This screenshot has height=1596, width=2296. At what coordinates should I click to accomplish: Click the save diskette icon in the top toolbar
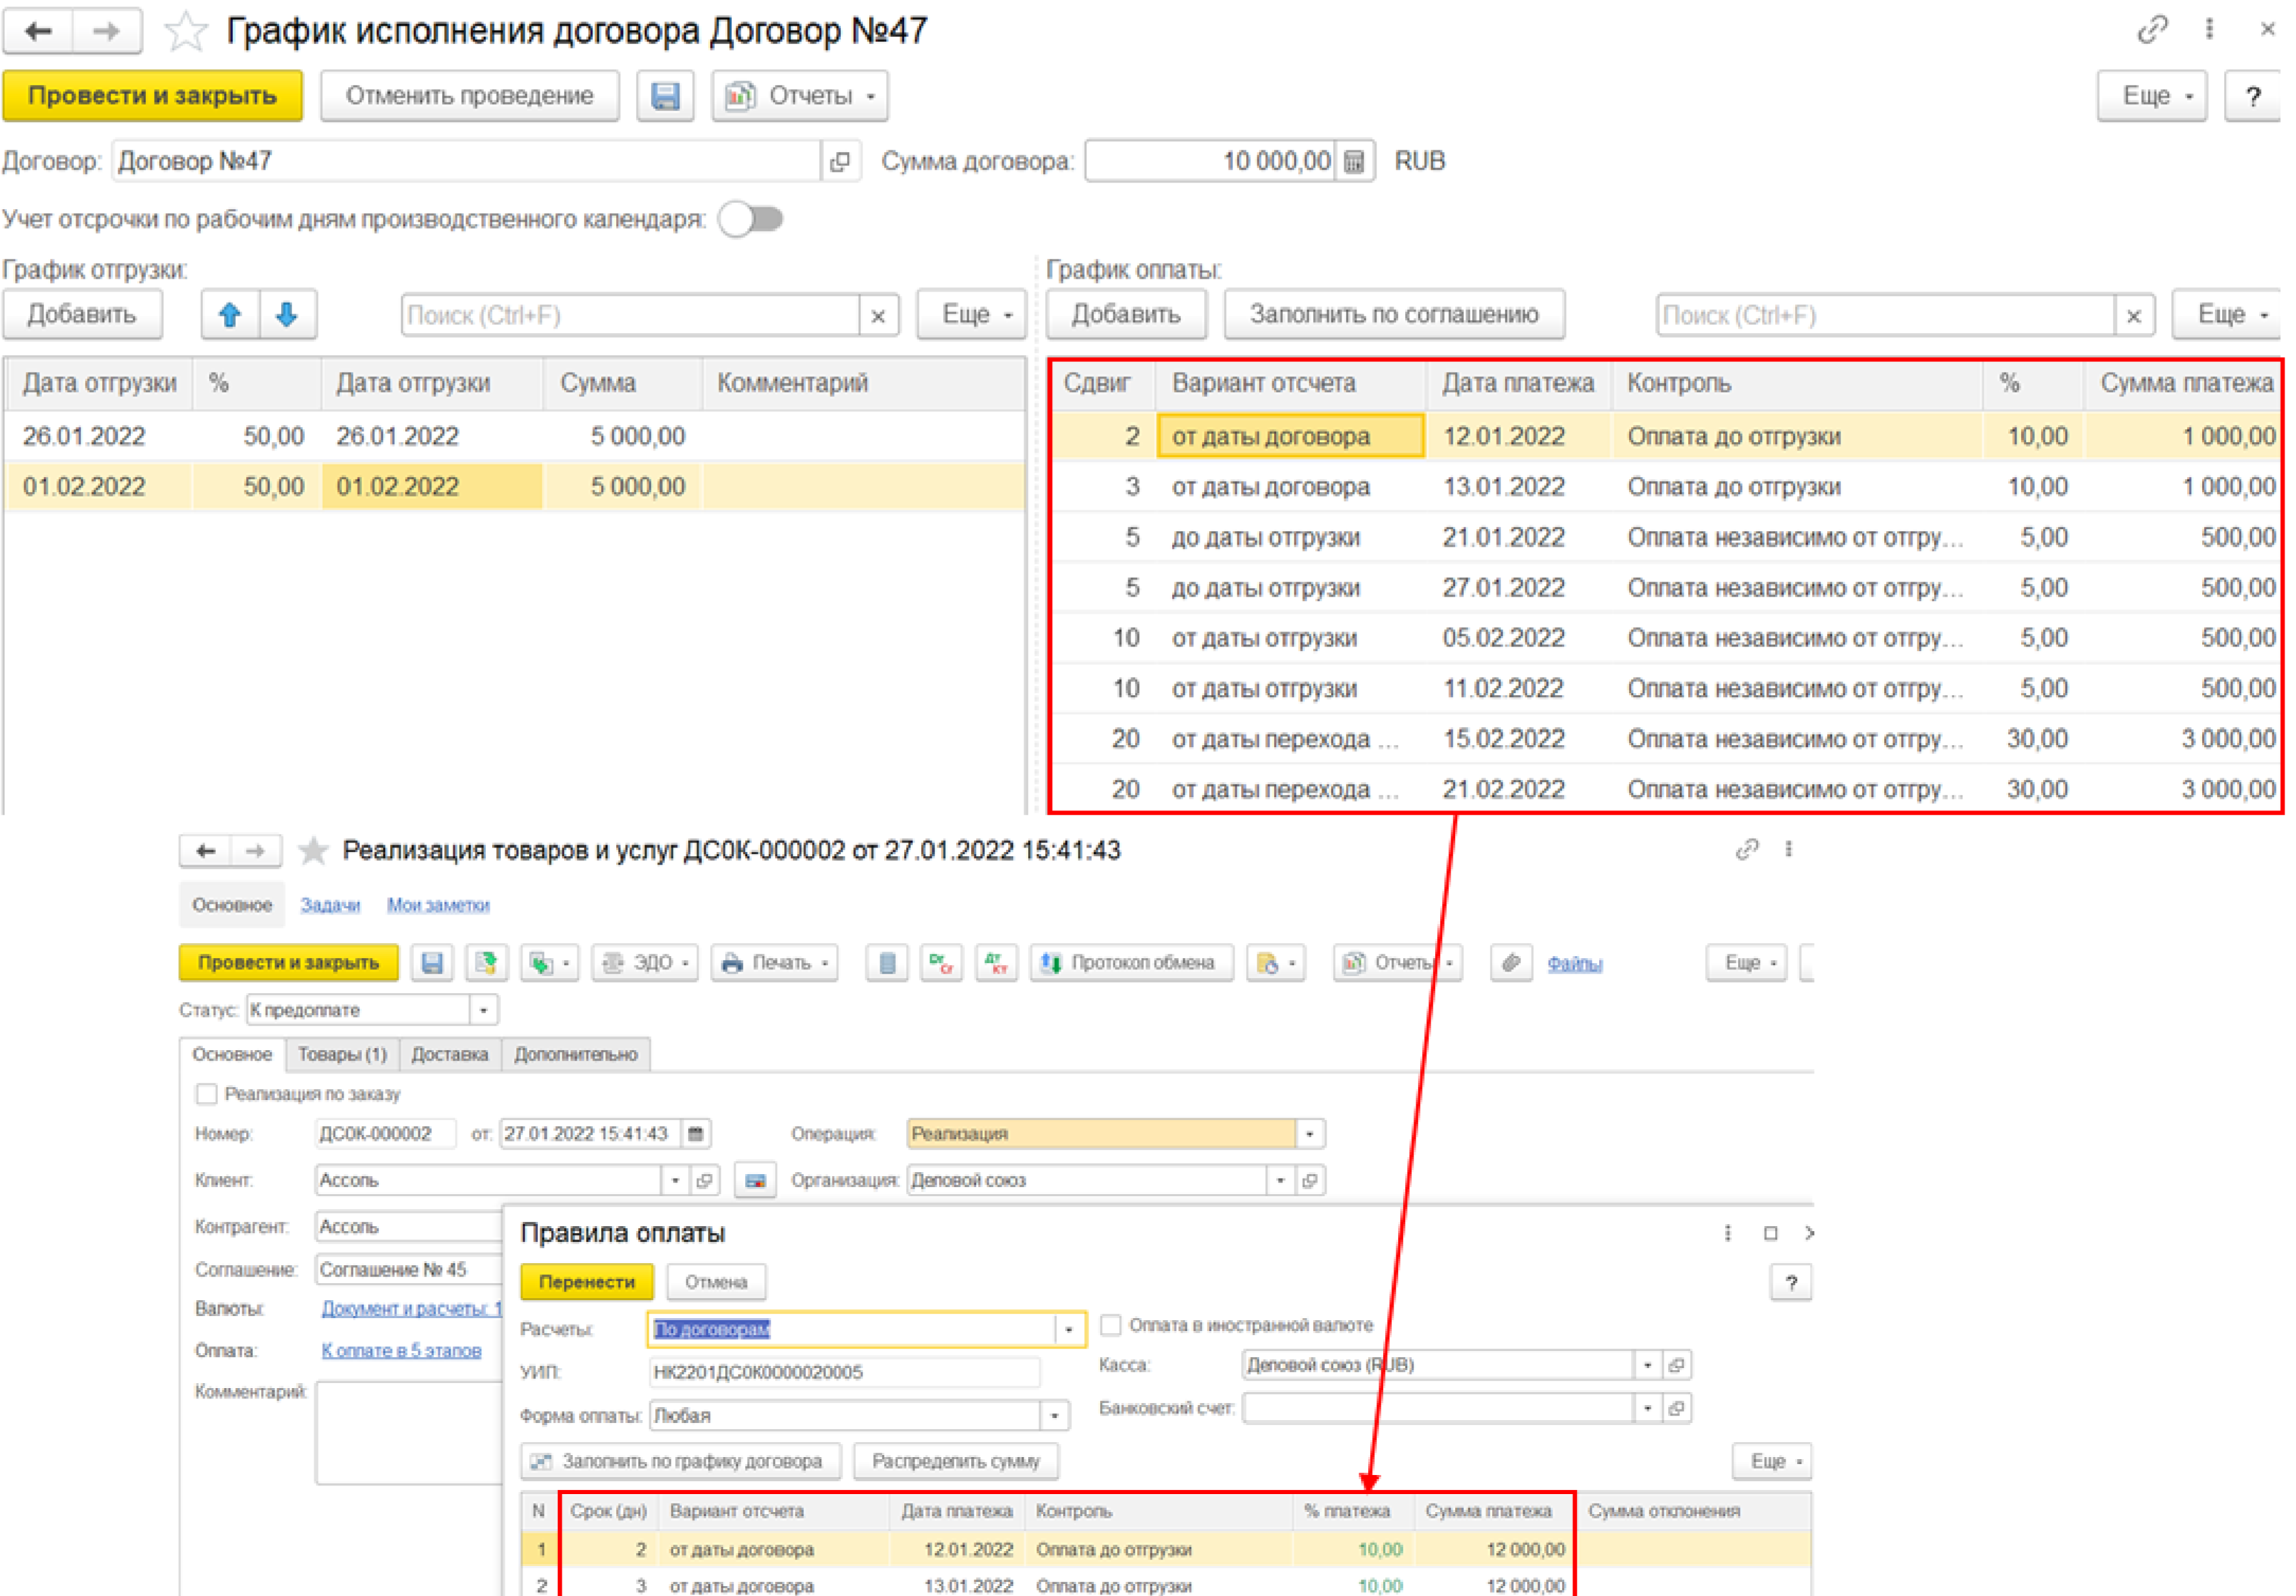point(665,96)
